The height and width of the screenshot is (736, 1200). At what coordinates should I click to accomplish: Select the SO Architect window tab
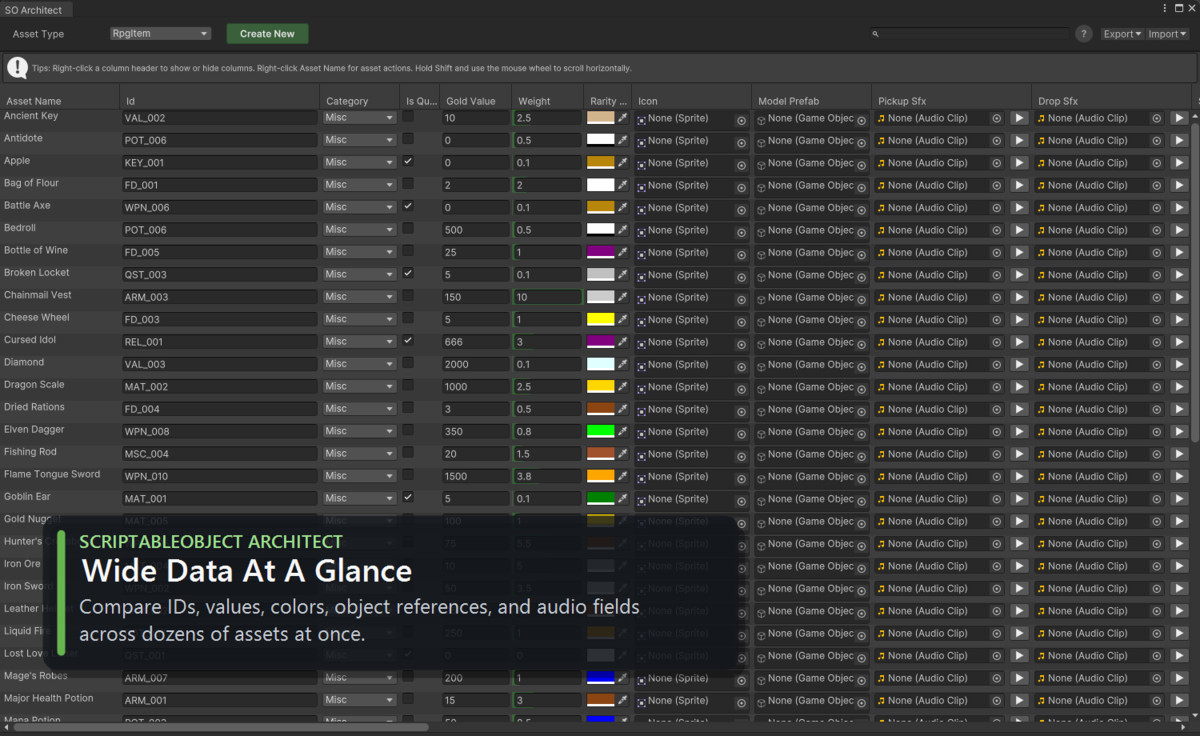(x=34, y=10)
